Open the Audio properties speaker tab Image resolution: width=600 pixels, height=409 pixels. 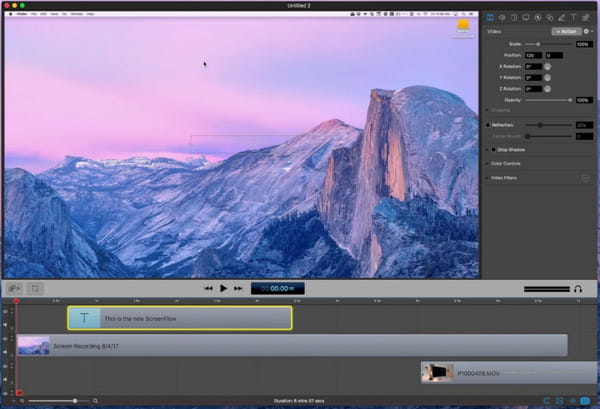(x=502, y=18)
